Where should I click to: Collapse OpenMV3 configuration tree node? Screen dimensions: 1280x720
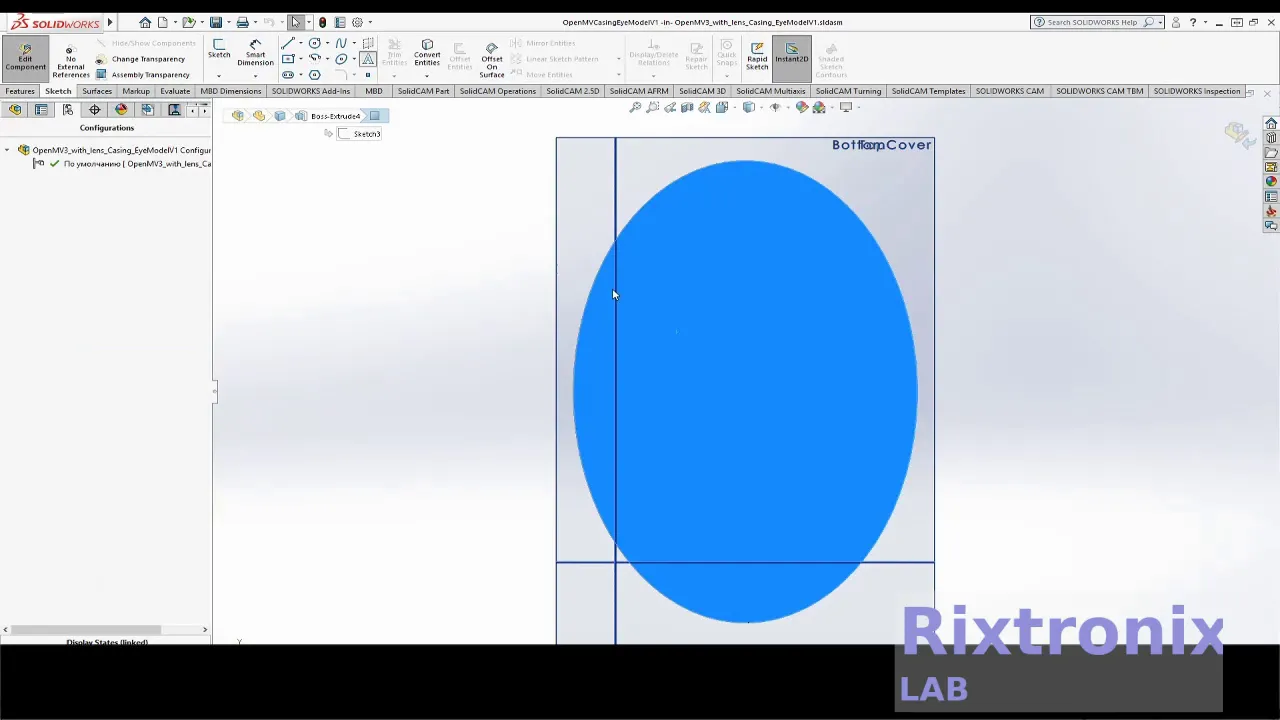tap(7, 150)
